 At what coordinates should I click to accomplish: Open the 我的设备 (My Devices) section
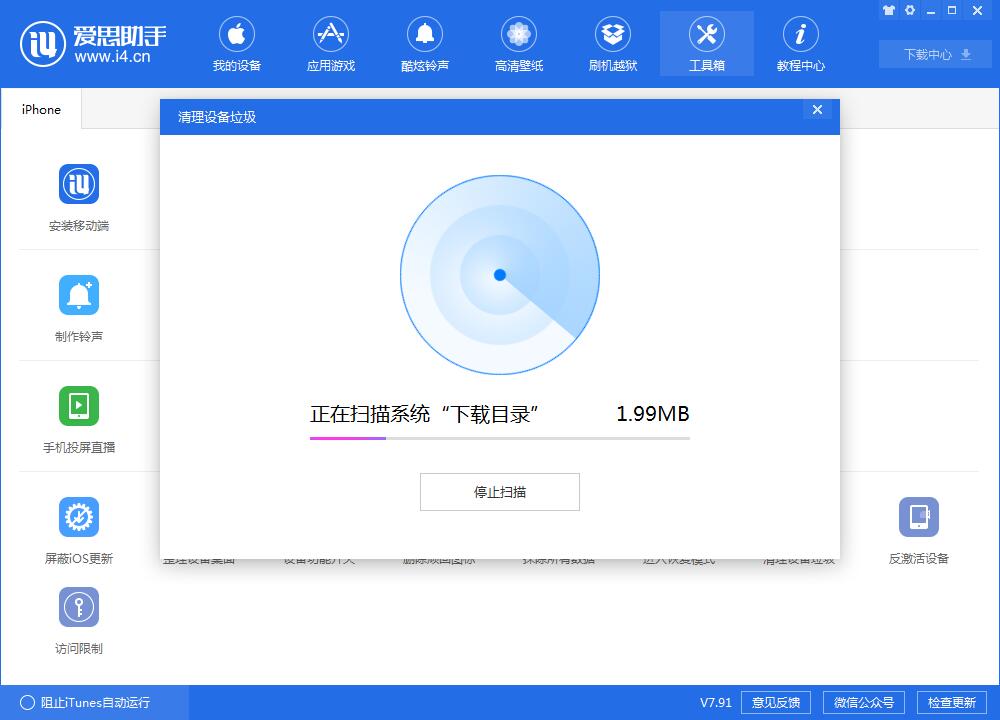[236, 43]
